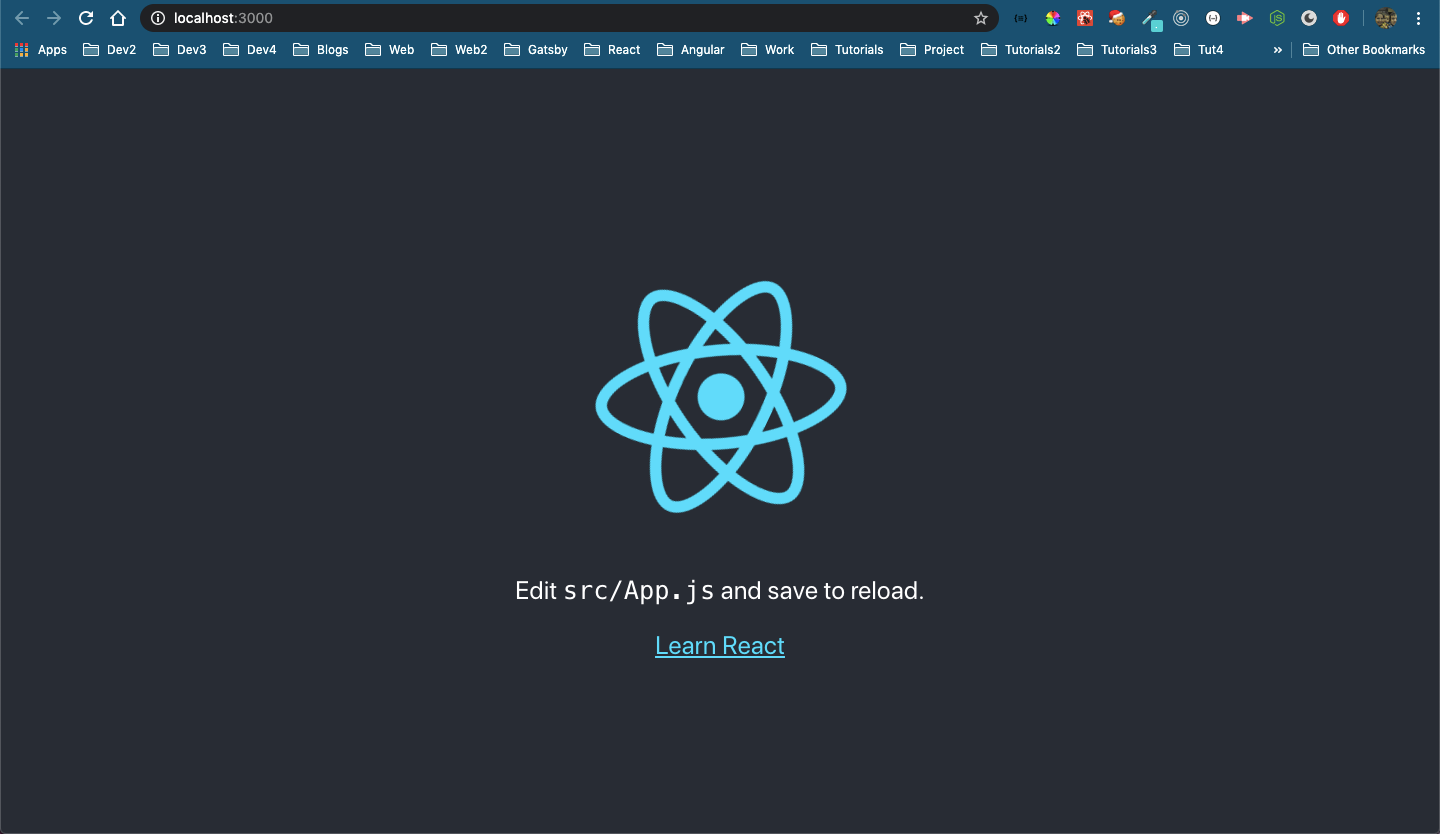View site information for localhost

click(x=157, y=18)
